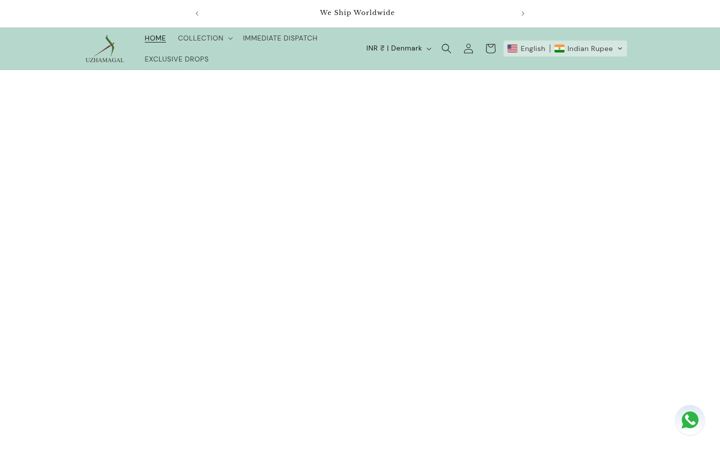Click the Uzhamagal logo
This screenshot has width=720, height=450.
[x=105, y=49]
